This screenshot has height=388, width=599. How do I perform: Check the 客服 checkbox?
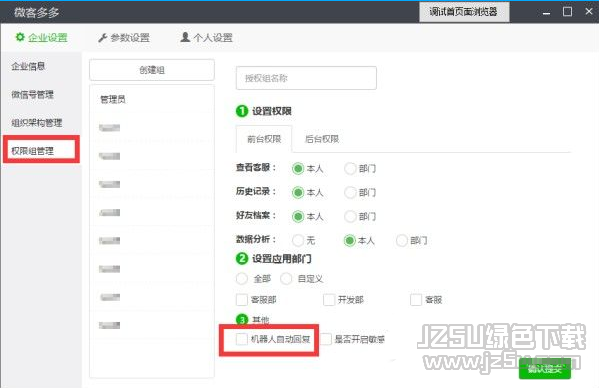416,300
